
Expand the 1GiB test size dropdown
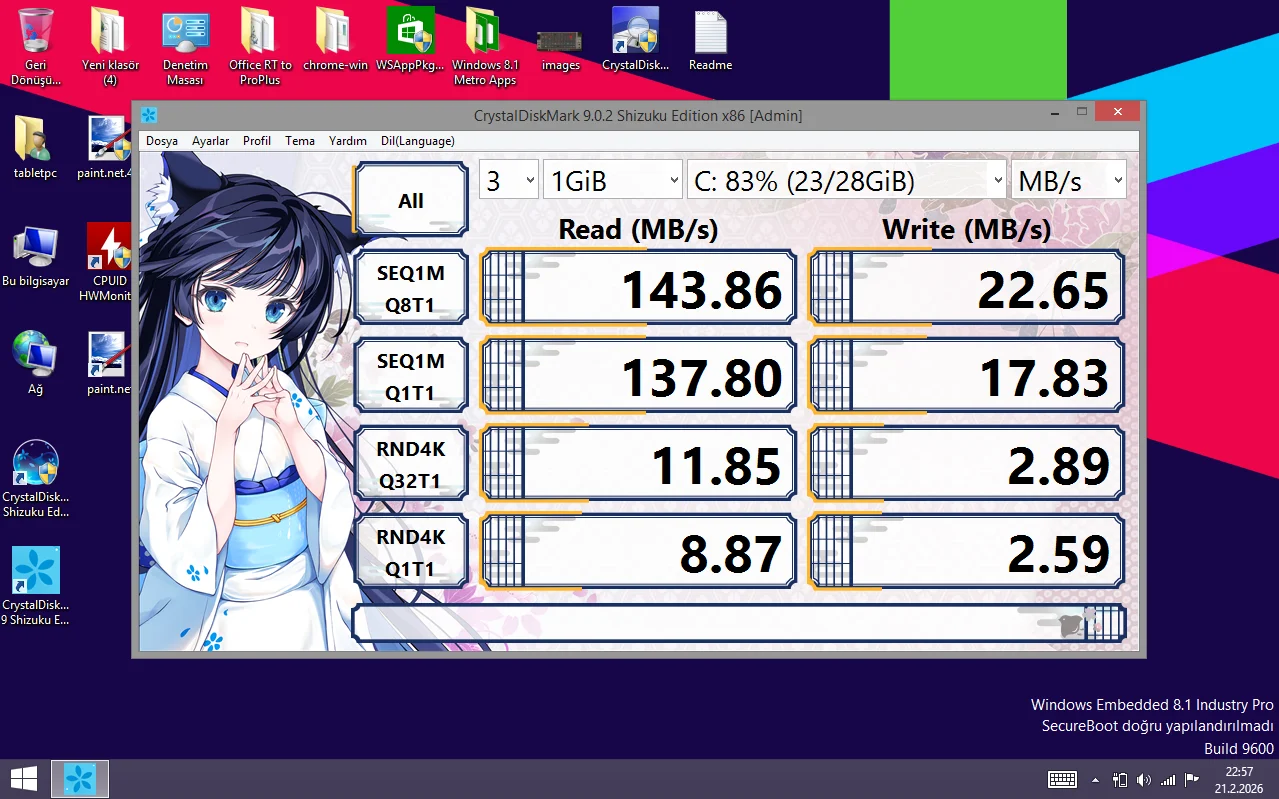(613, 181)
